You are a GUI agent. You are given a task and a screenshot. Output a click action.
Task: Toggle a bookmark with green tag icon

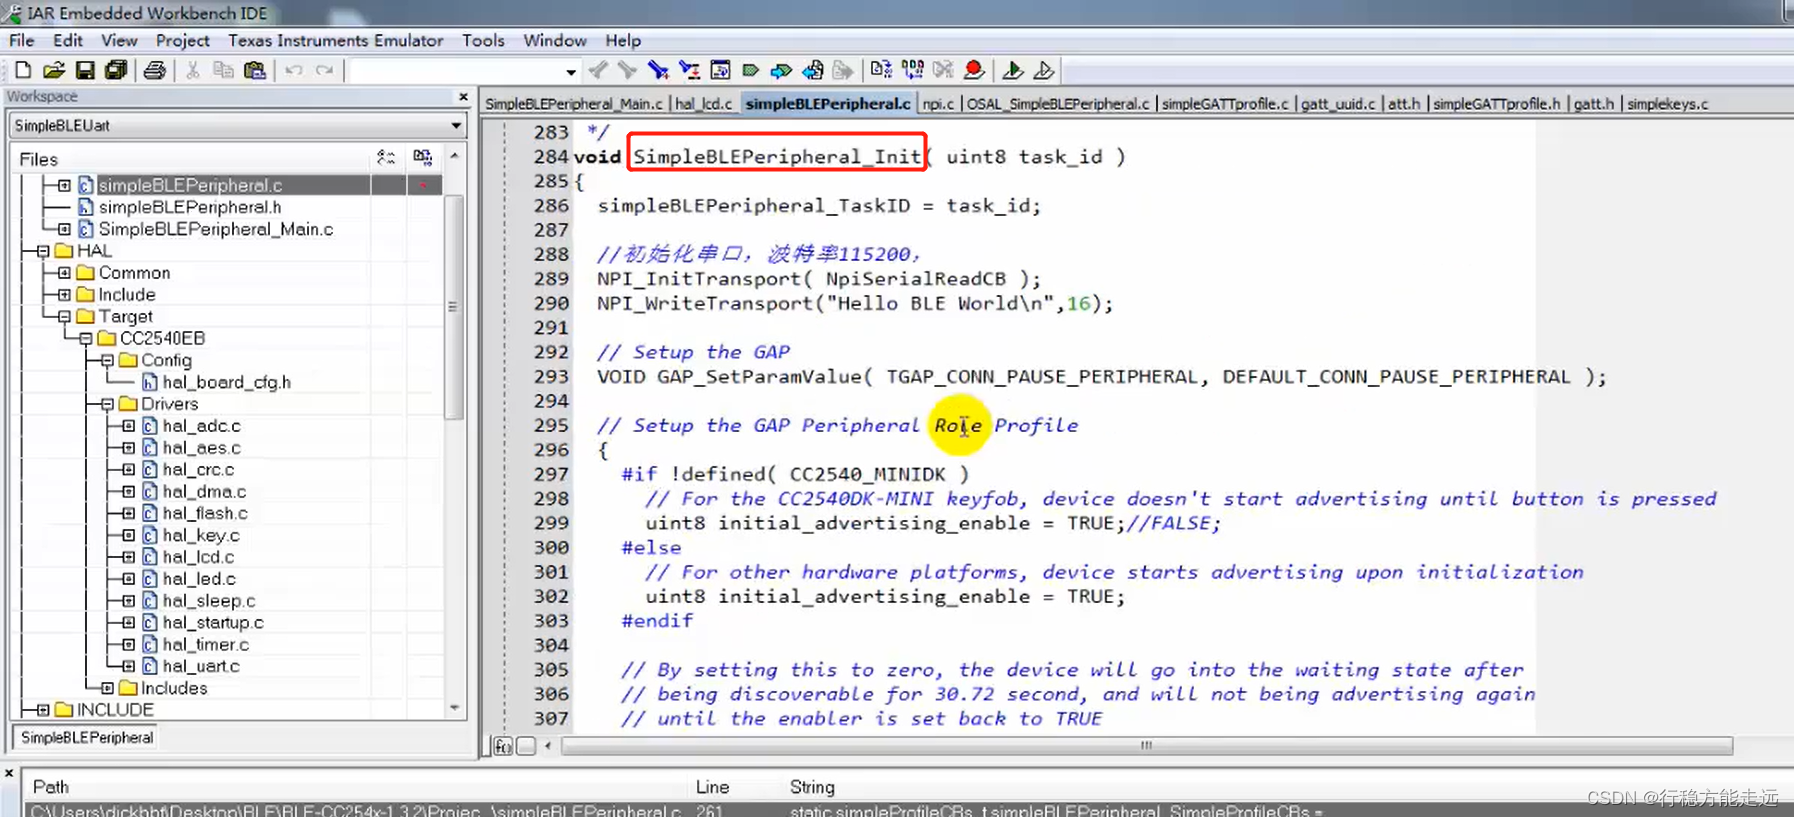pos(750,70)
